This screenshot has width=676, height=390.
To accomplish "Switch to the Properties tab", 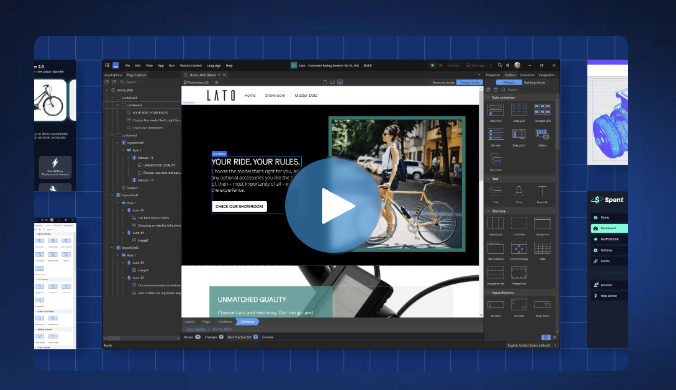I will point(493,75).
